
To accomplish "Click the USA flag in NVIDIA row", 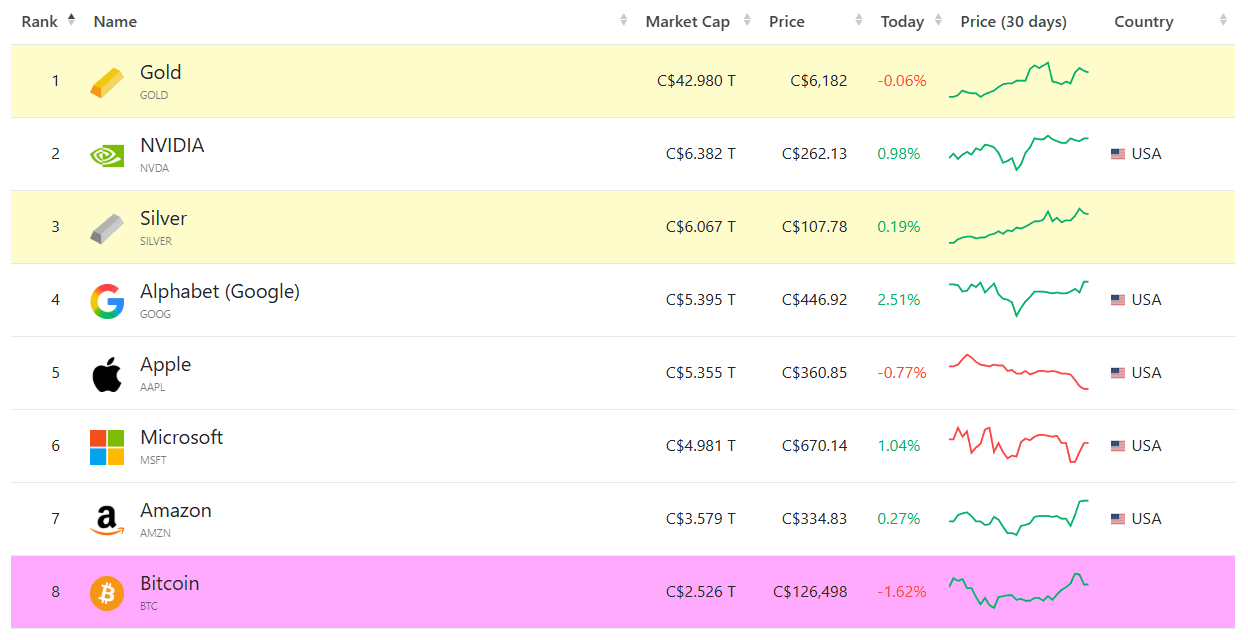I will [1118, 154].
